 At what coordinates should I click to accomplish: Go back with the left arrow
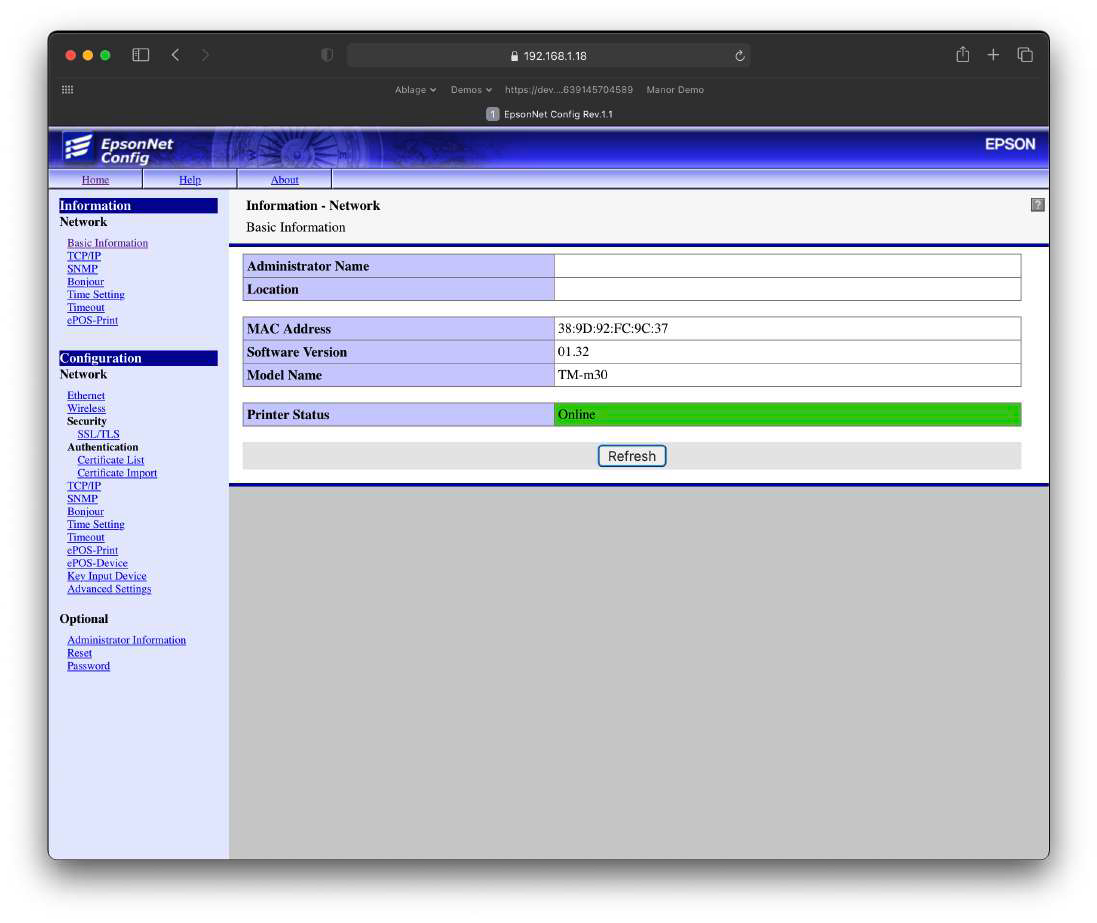[x=176, y=55]
